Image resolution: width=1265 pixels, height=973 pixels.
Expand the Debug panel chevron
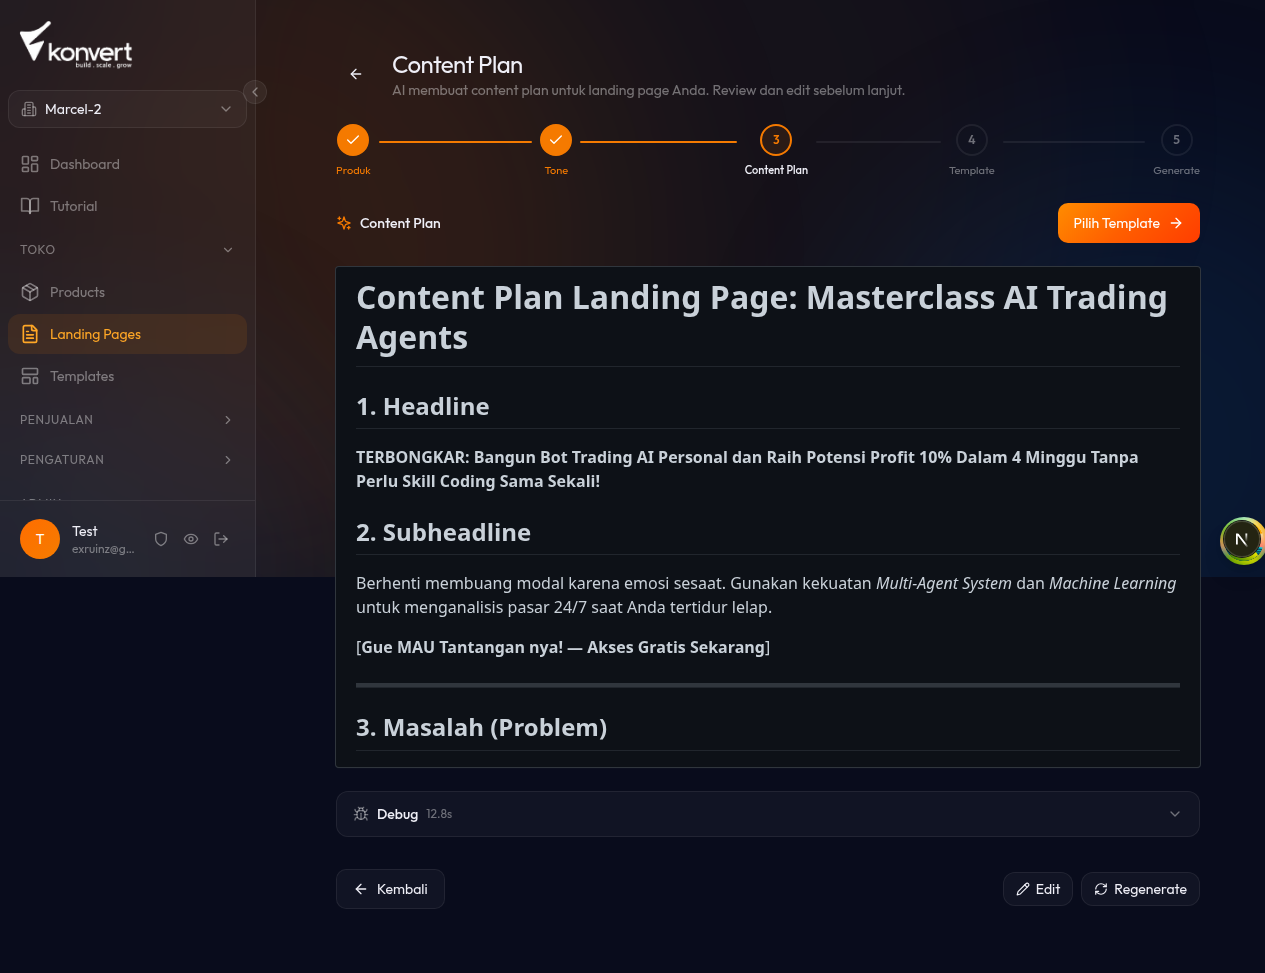point(1175,814)
